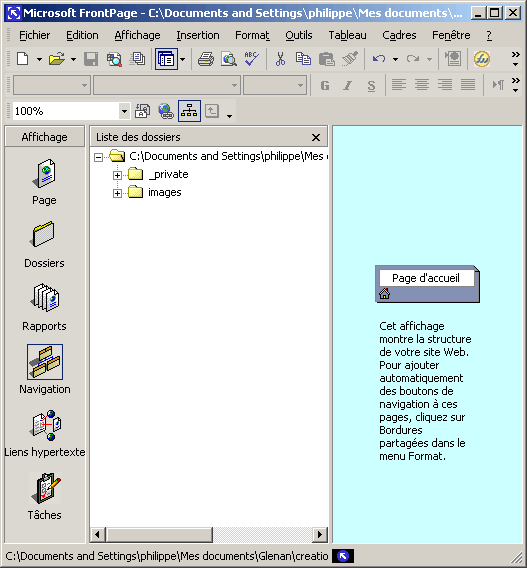527x568 pixels.
Task: Toggle Align Right button
Action: coord(445,85)
